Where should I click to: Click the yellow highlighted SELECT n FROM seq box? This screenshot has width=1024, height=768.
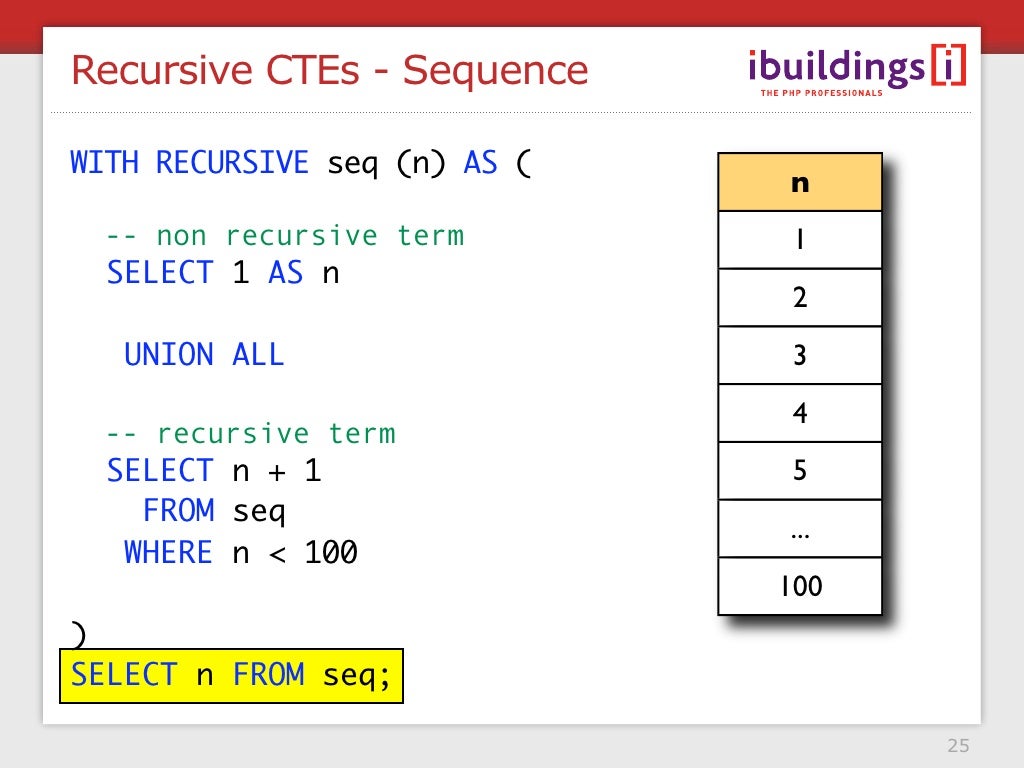point(231,676)
